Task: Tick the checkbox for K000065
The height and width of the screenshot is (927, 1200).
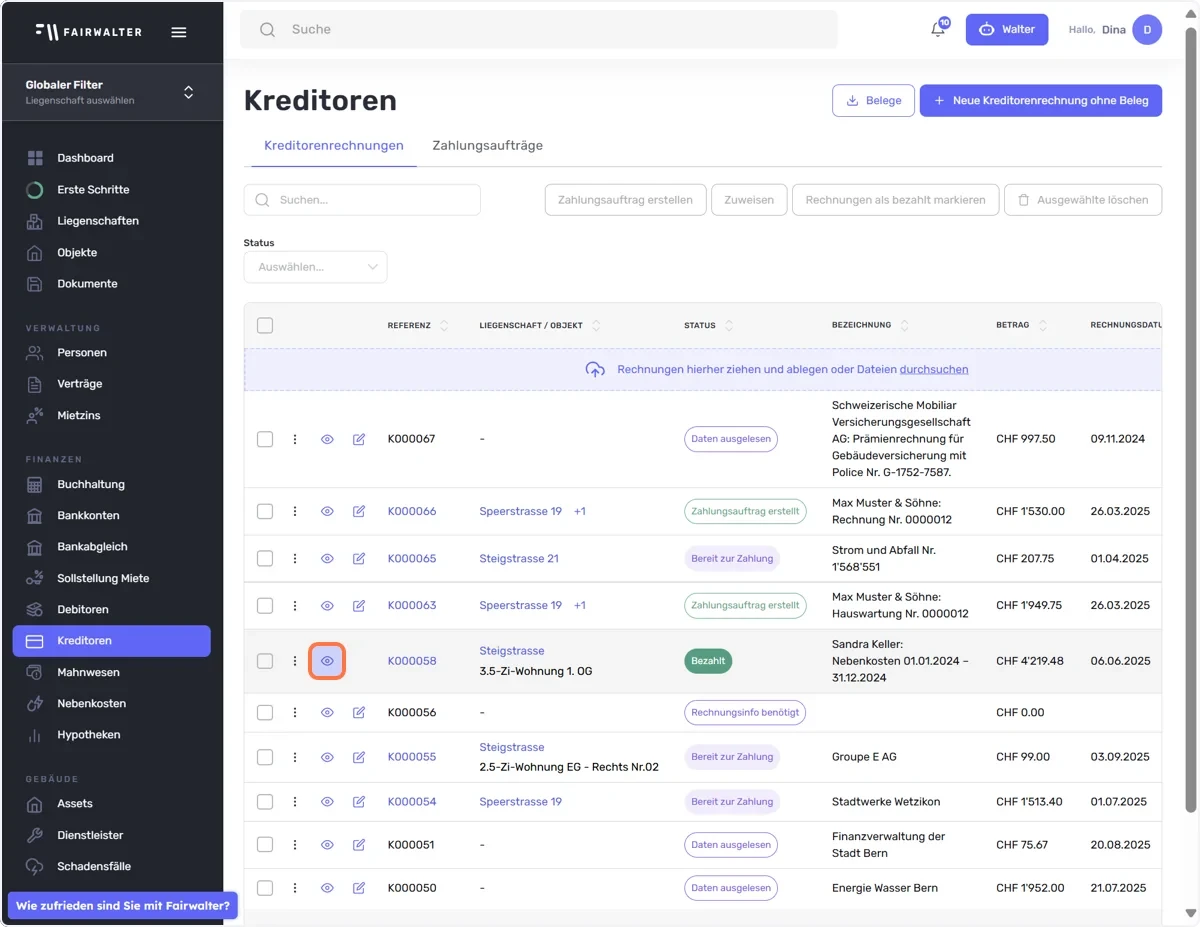Action: (265, 558)
